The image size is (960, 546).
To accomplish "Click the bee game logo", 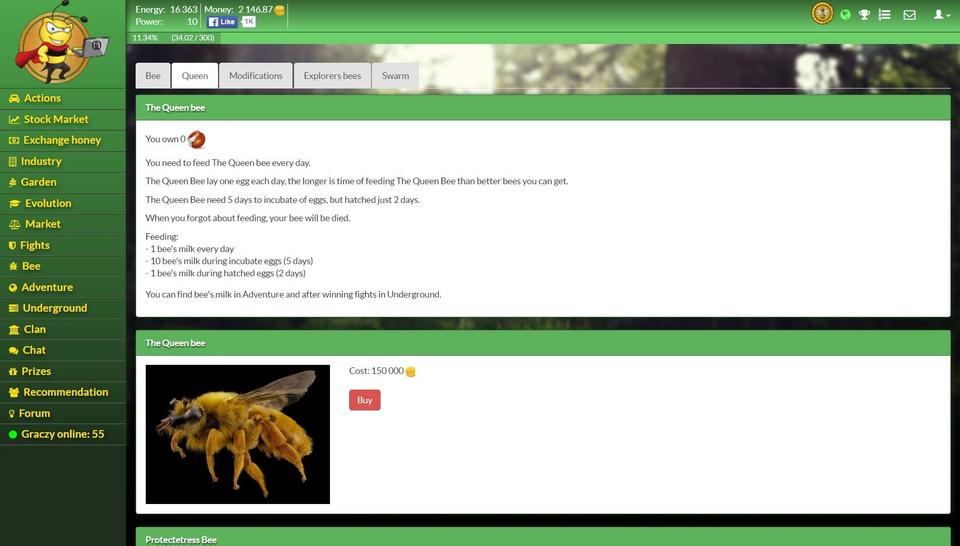I will (63, 44).
